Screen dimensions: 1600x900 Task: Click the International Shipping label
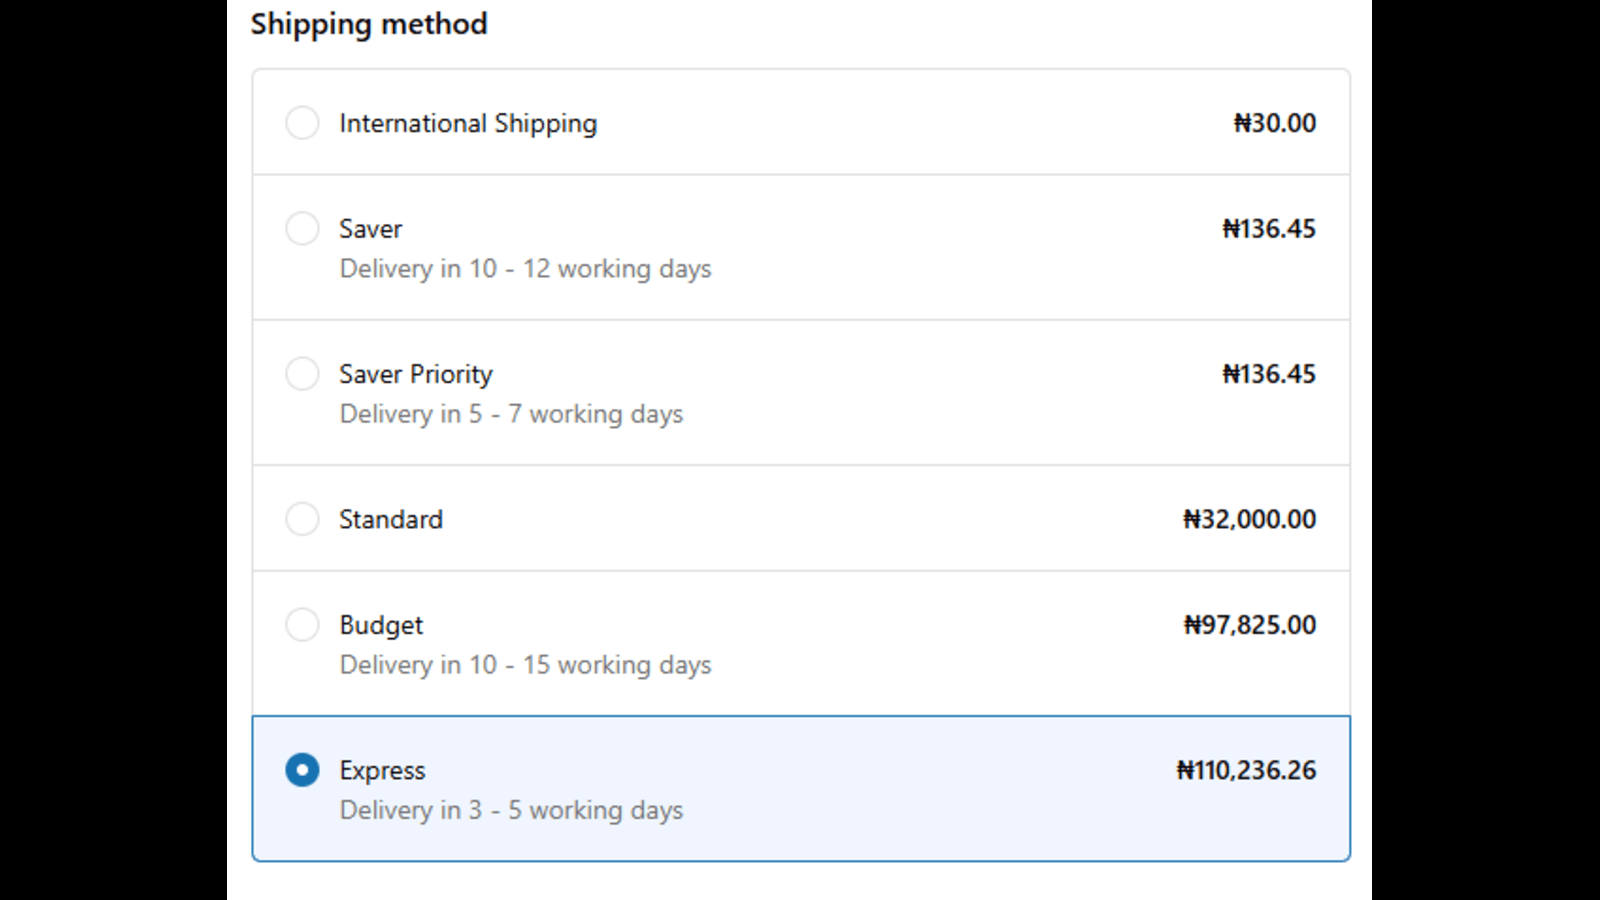click(468, 124)
